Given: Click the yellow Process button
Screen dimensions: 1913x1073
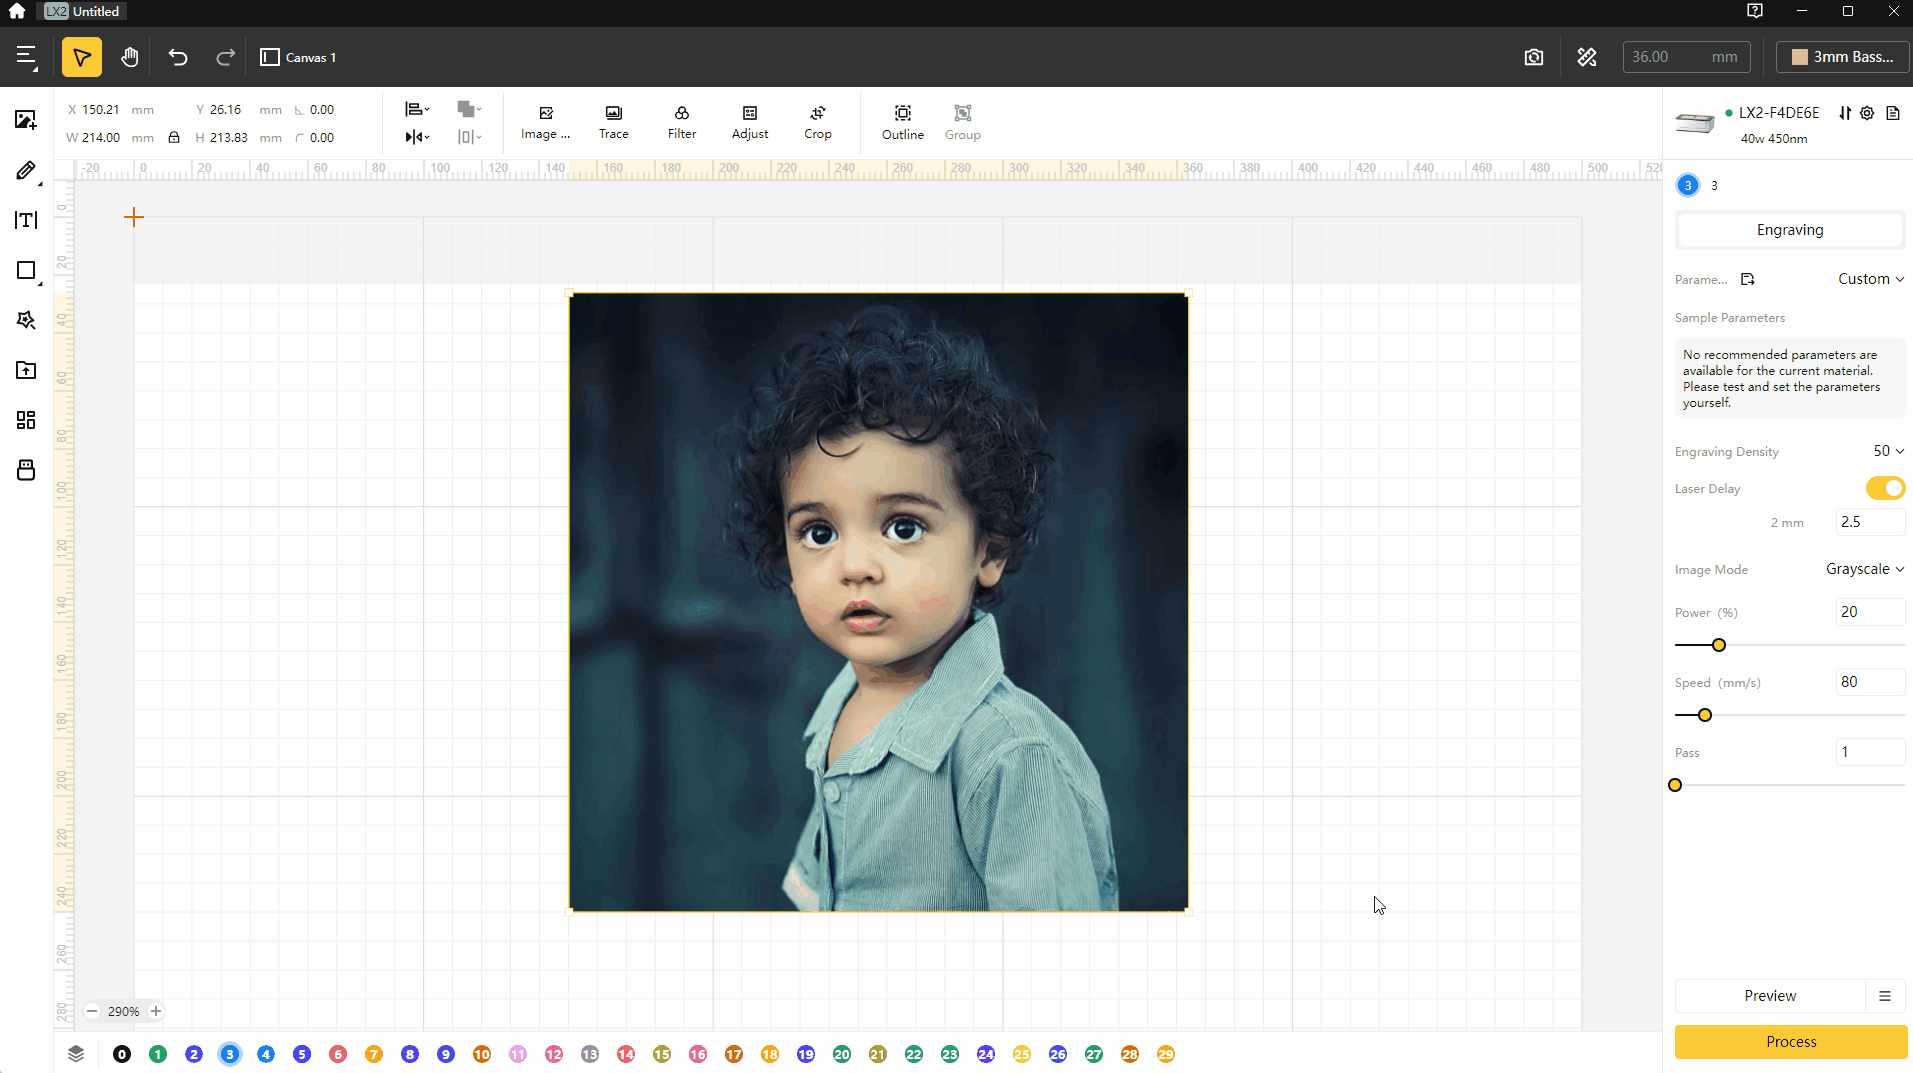Looking at the screenshot, I should (x=1791, y=1042).
